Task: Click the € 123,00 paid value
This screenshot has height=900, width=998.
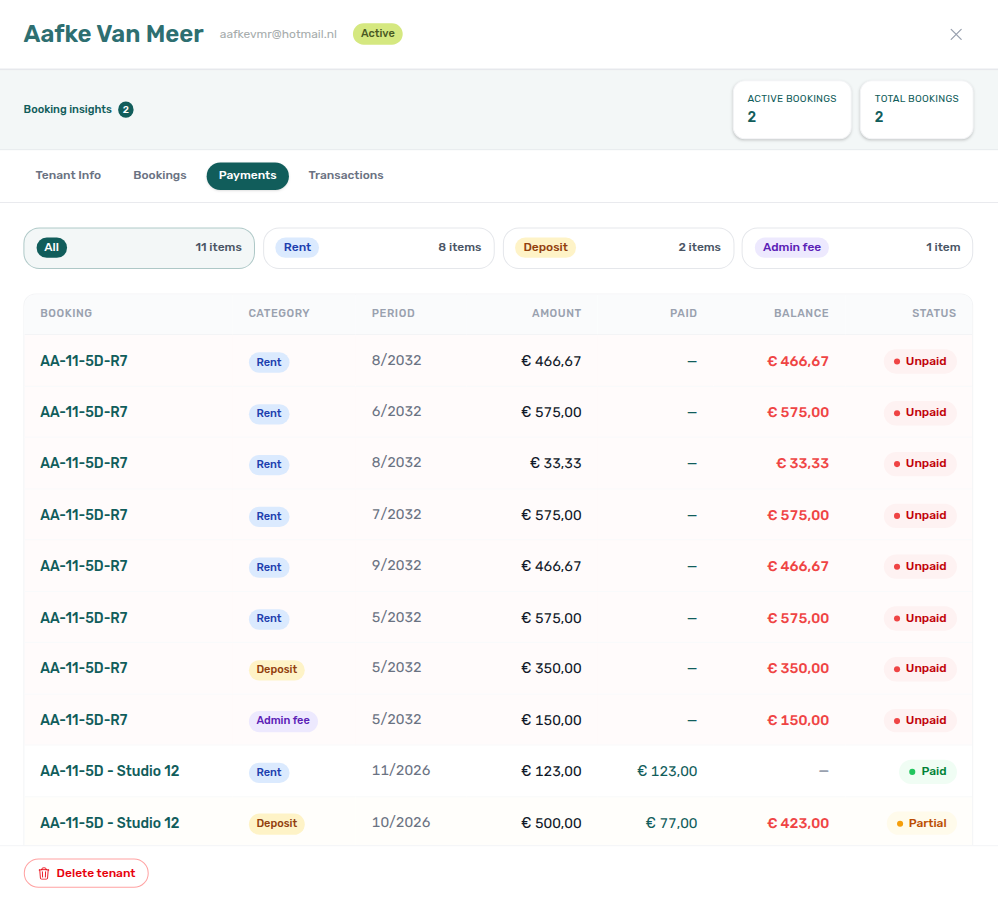Action: point(667,771)
